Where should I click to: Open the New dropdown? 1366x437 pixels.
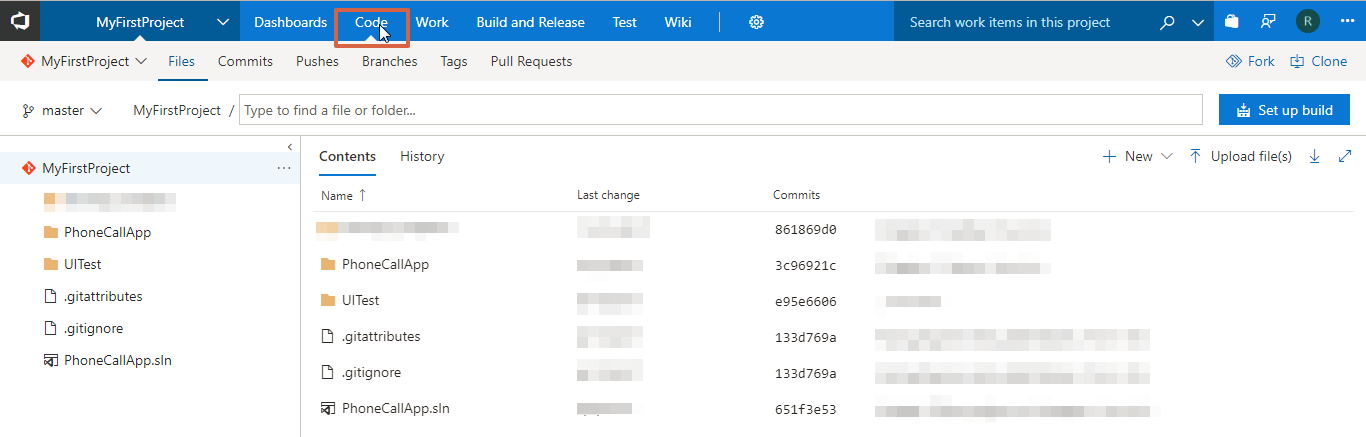(1137, 156)
